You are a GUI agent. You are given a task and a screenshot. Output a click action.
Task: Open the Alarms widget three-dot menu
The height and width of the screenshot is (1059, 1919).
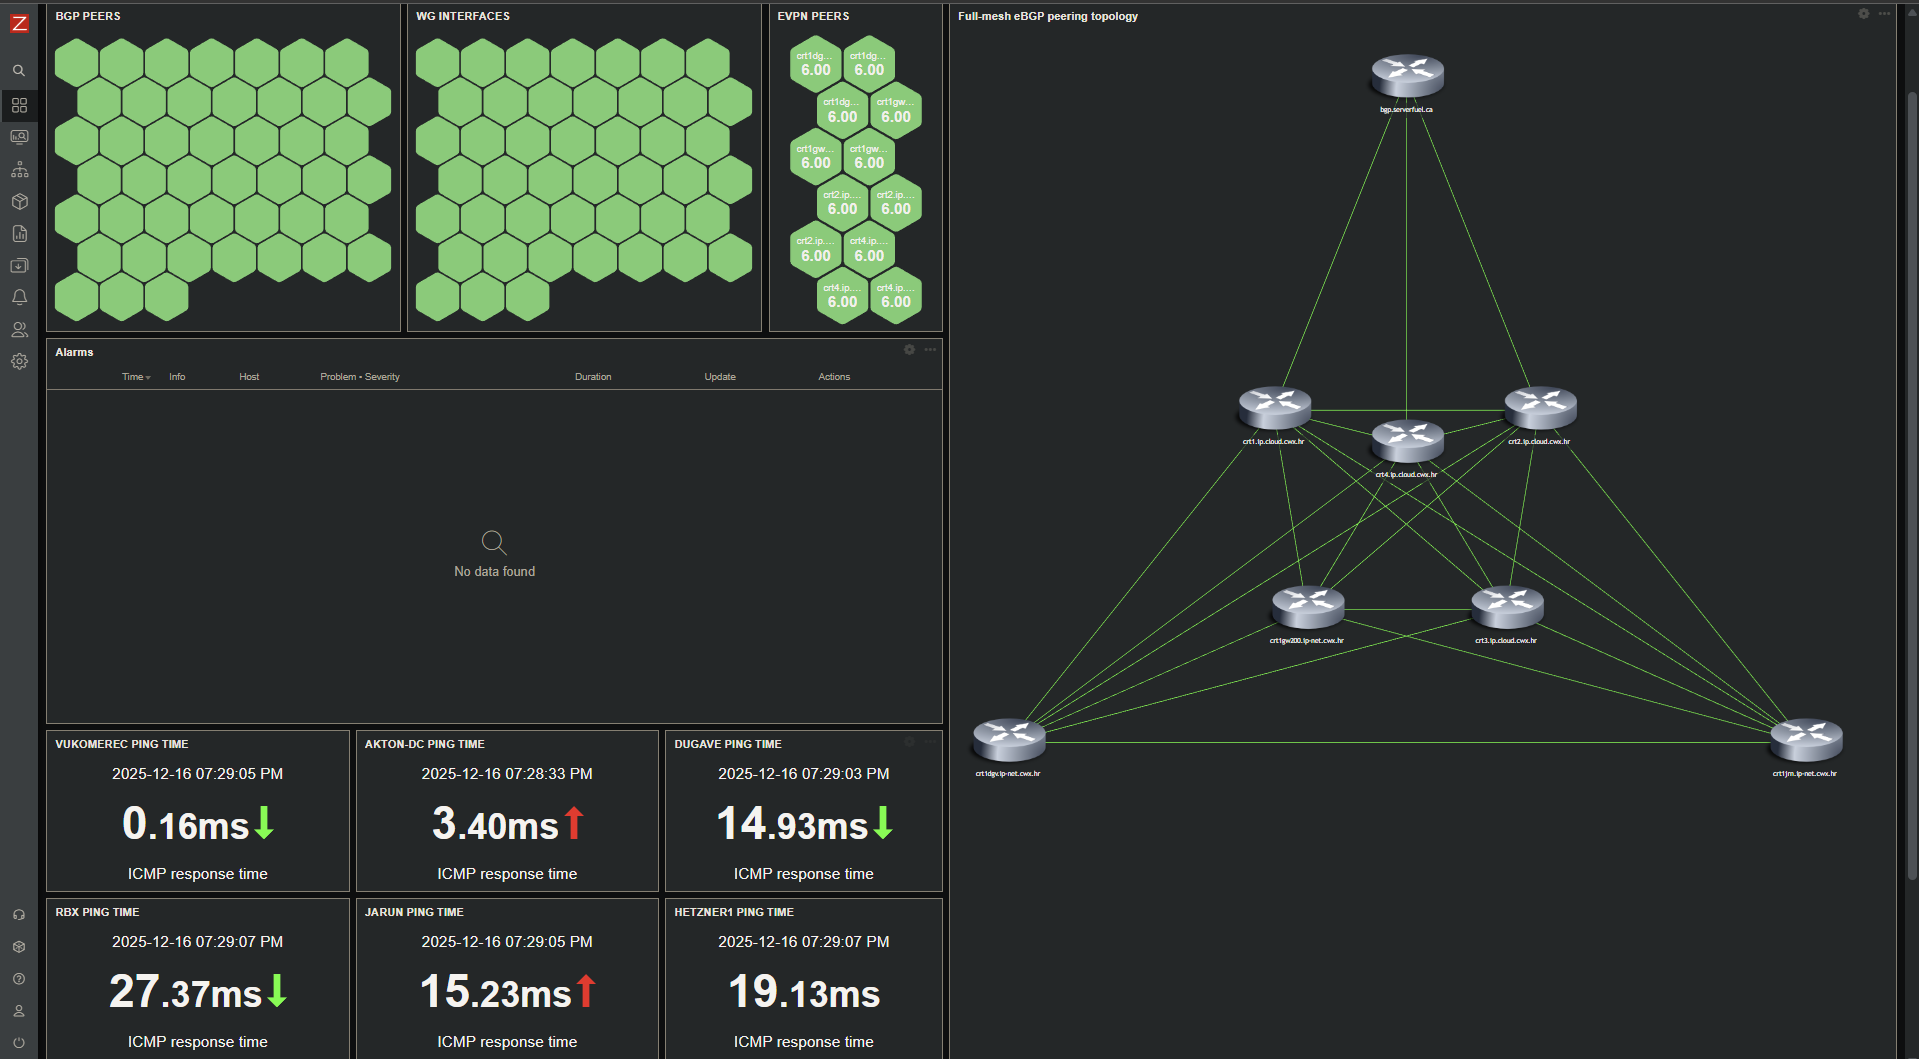(930, 350)
